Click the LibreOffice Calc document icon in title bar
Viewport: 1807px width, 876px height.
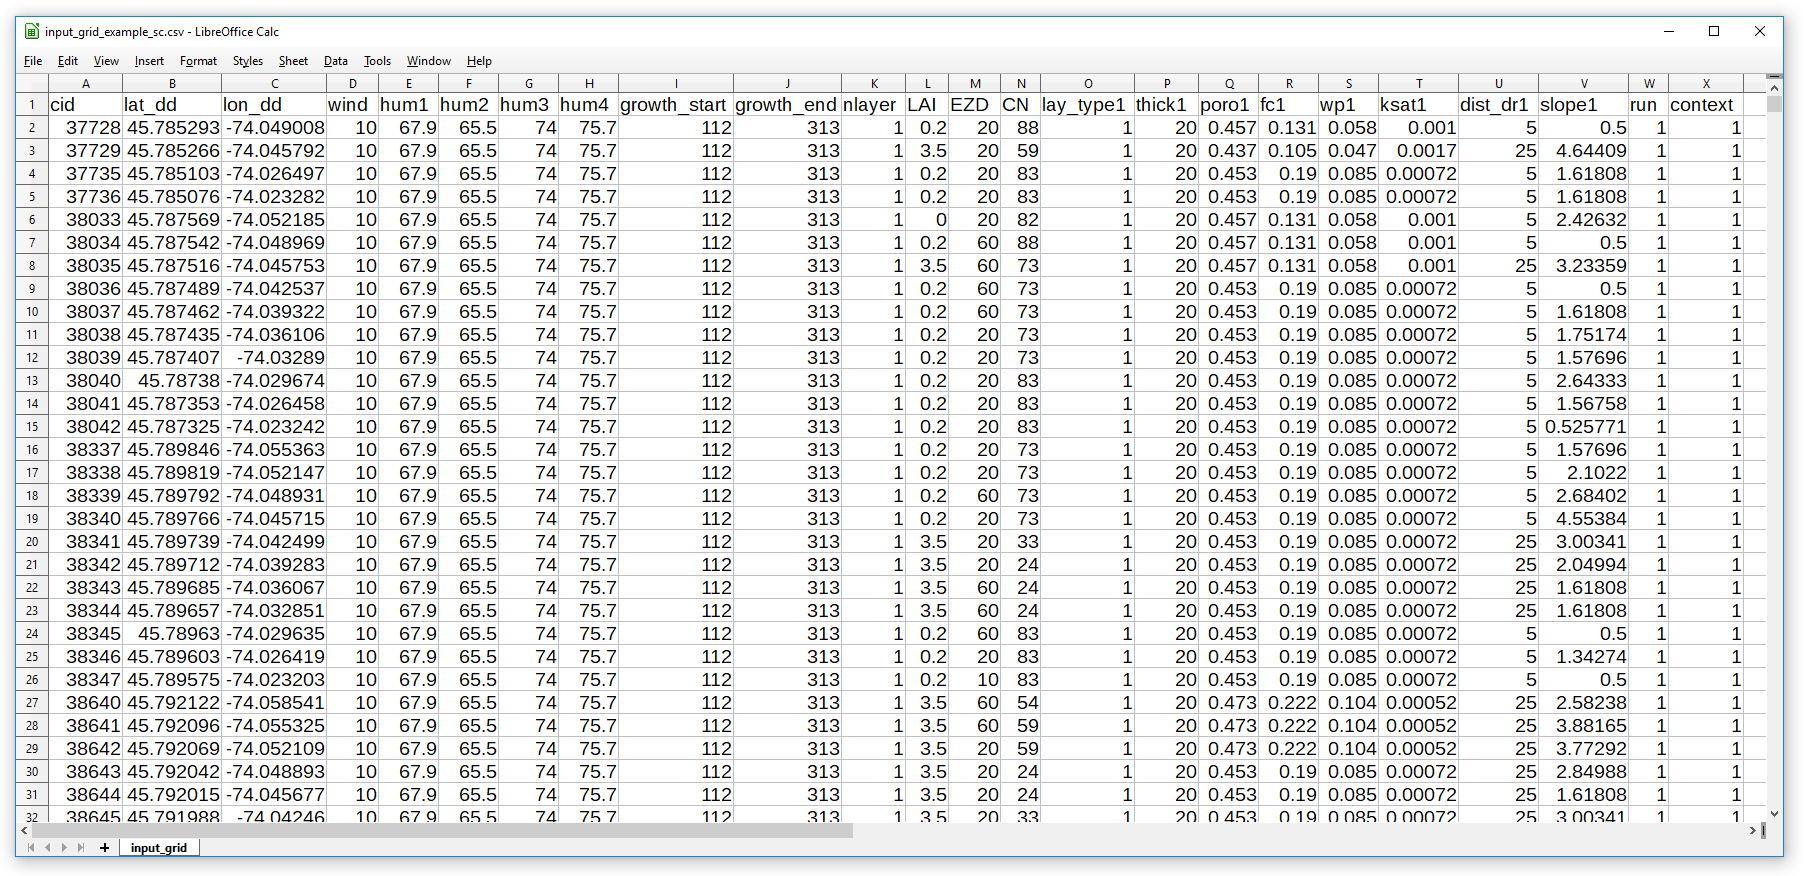[32, 31]
